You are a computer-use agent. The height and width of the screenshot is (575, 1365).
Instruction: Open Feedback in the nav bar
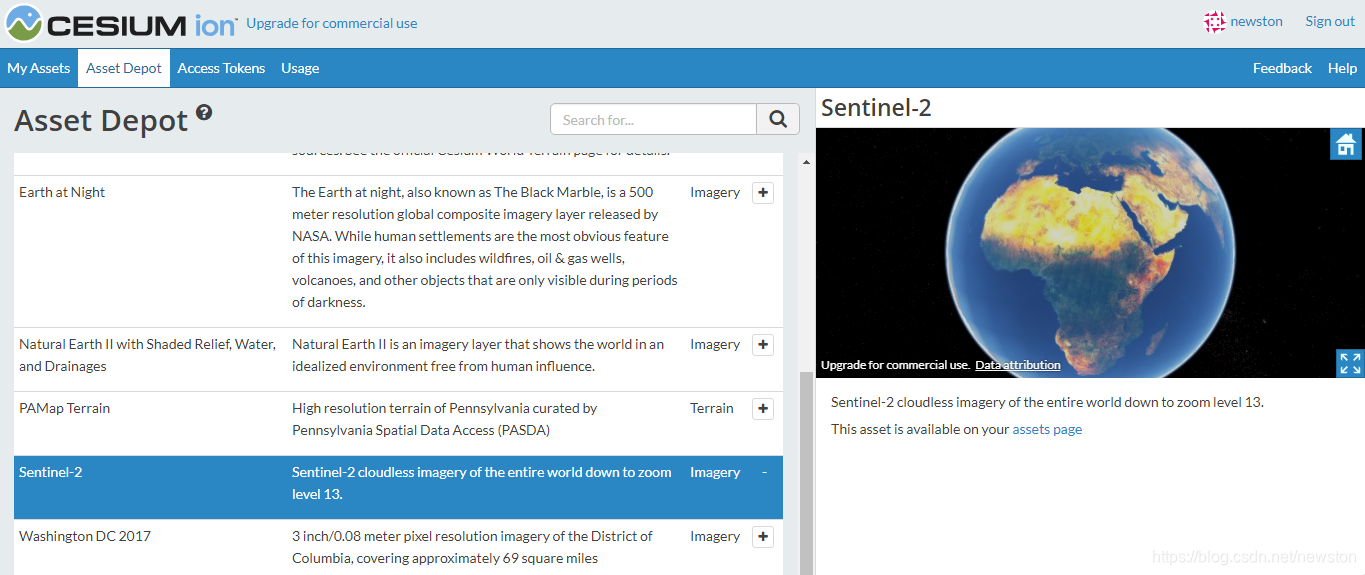coord(1282,68)
